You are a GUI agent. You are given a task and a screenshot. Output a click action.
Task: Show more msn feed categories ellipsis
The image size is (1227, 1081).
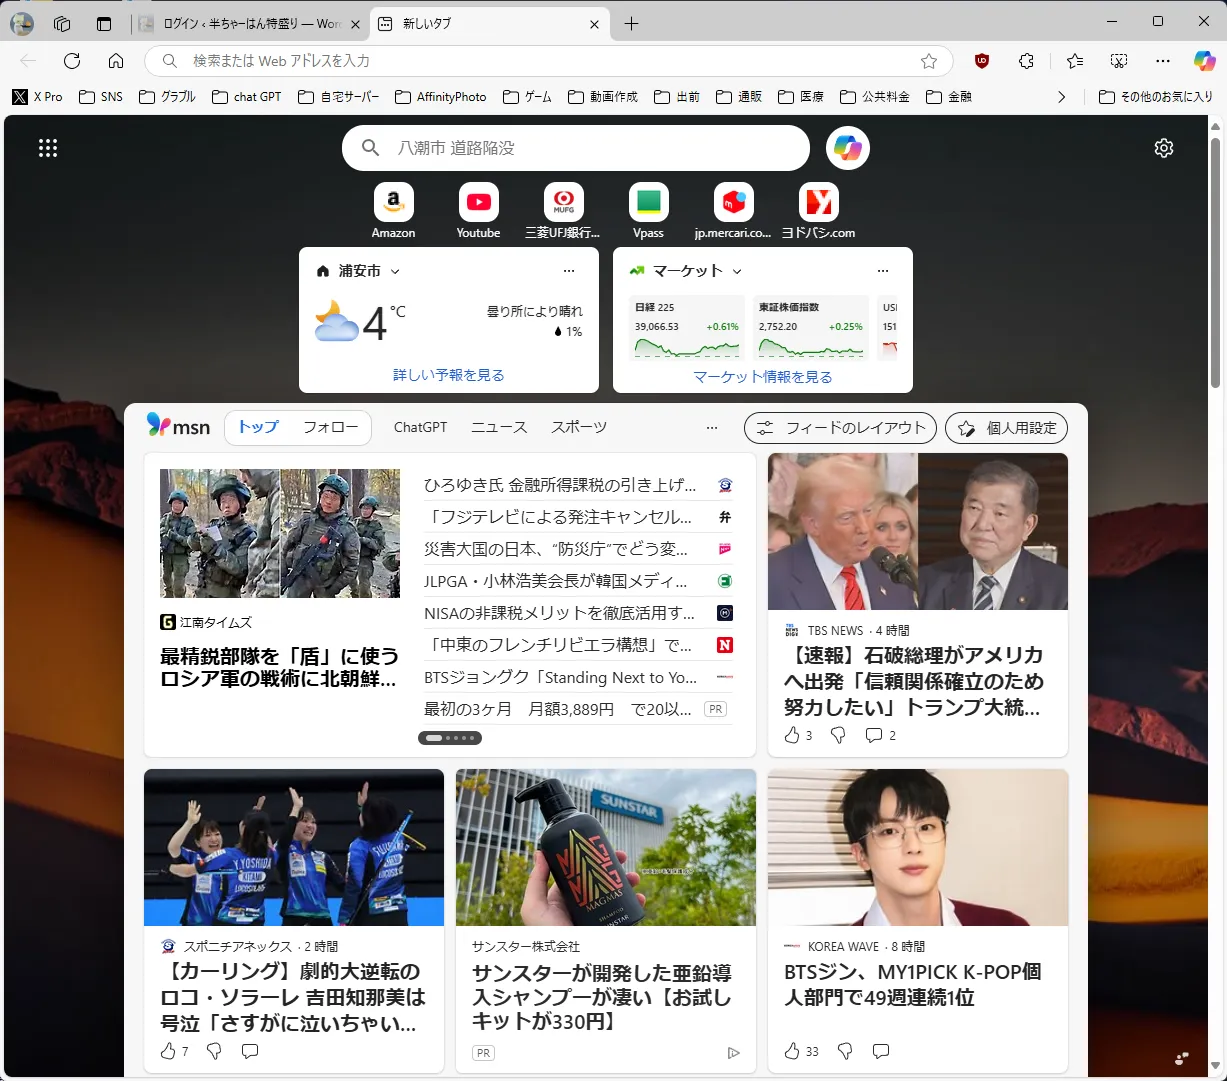[712, 428]
